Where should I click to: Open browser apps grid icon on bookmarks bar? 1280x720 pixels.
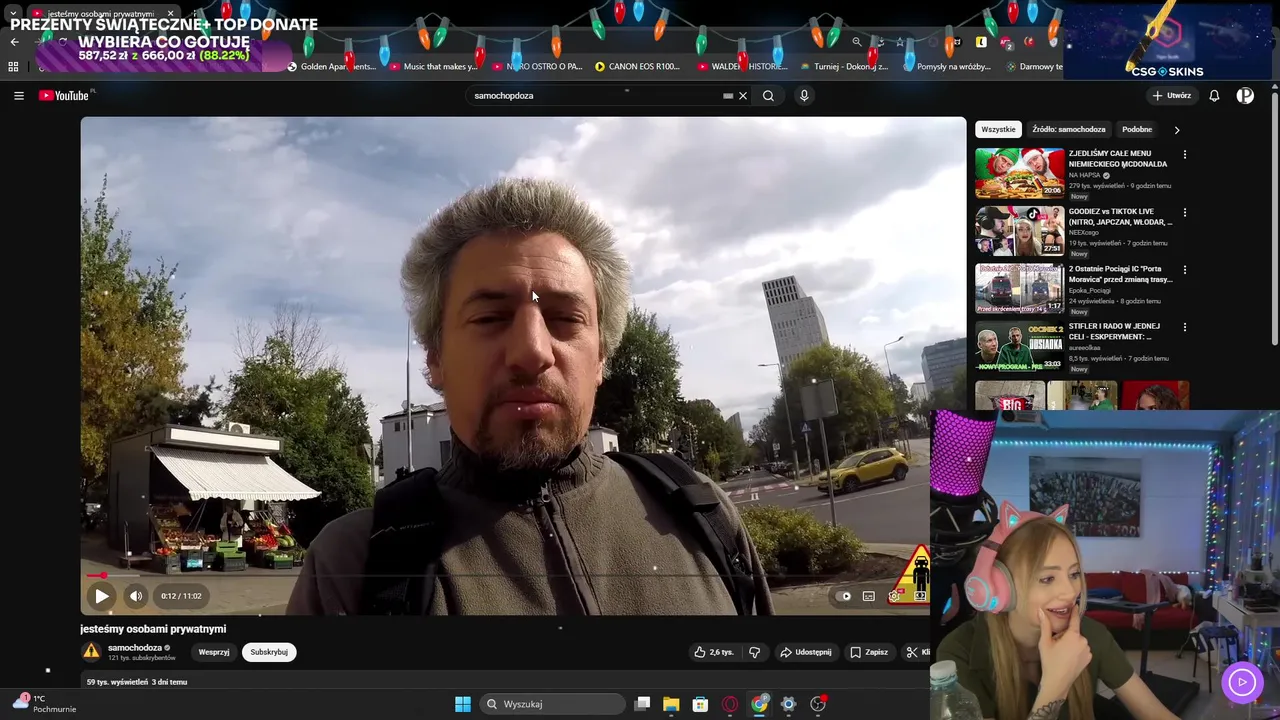click(13, 67)
